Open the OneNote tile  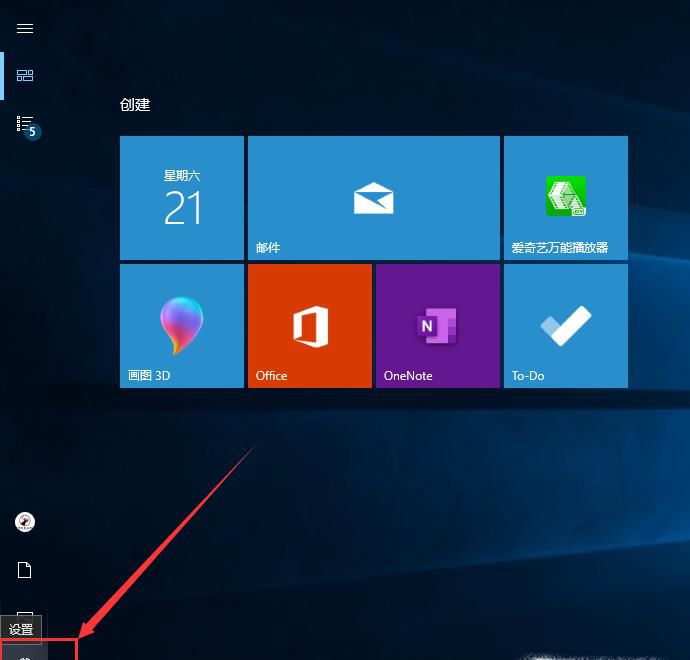437,326
